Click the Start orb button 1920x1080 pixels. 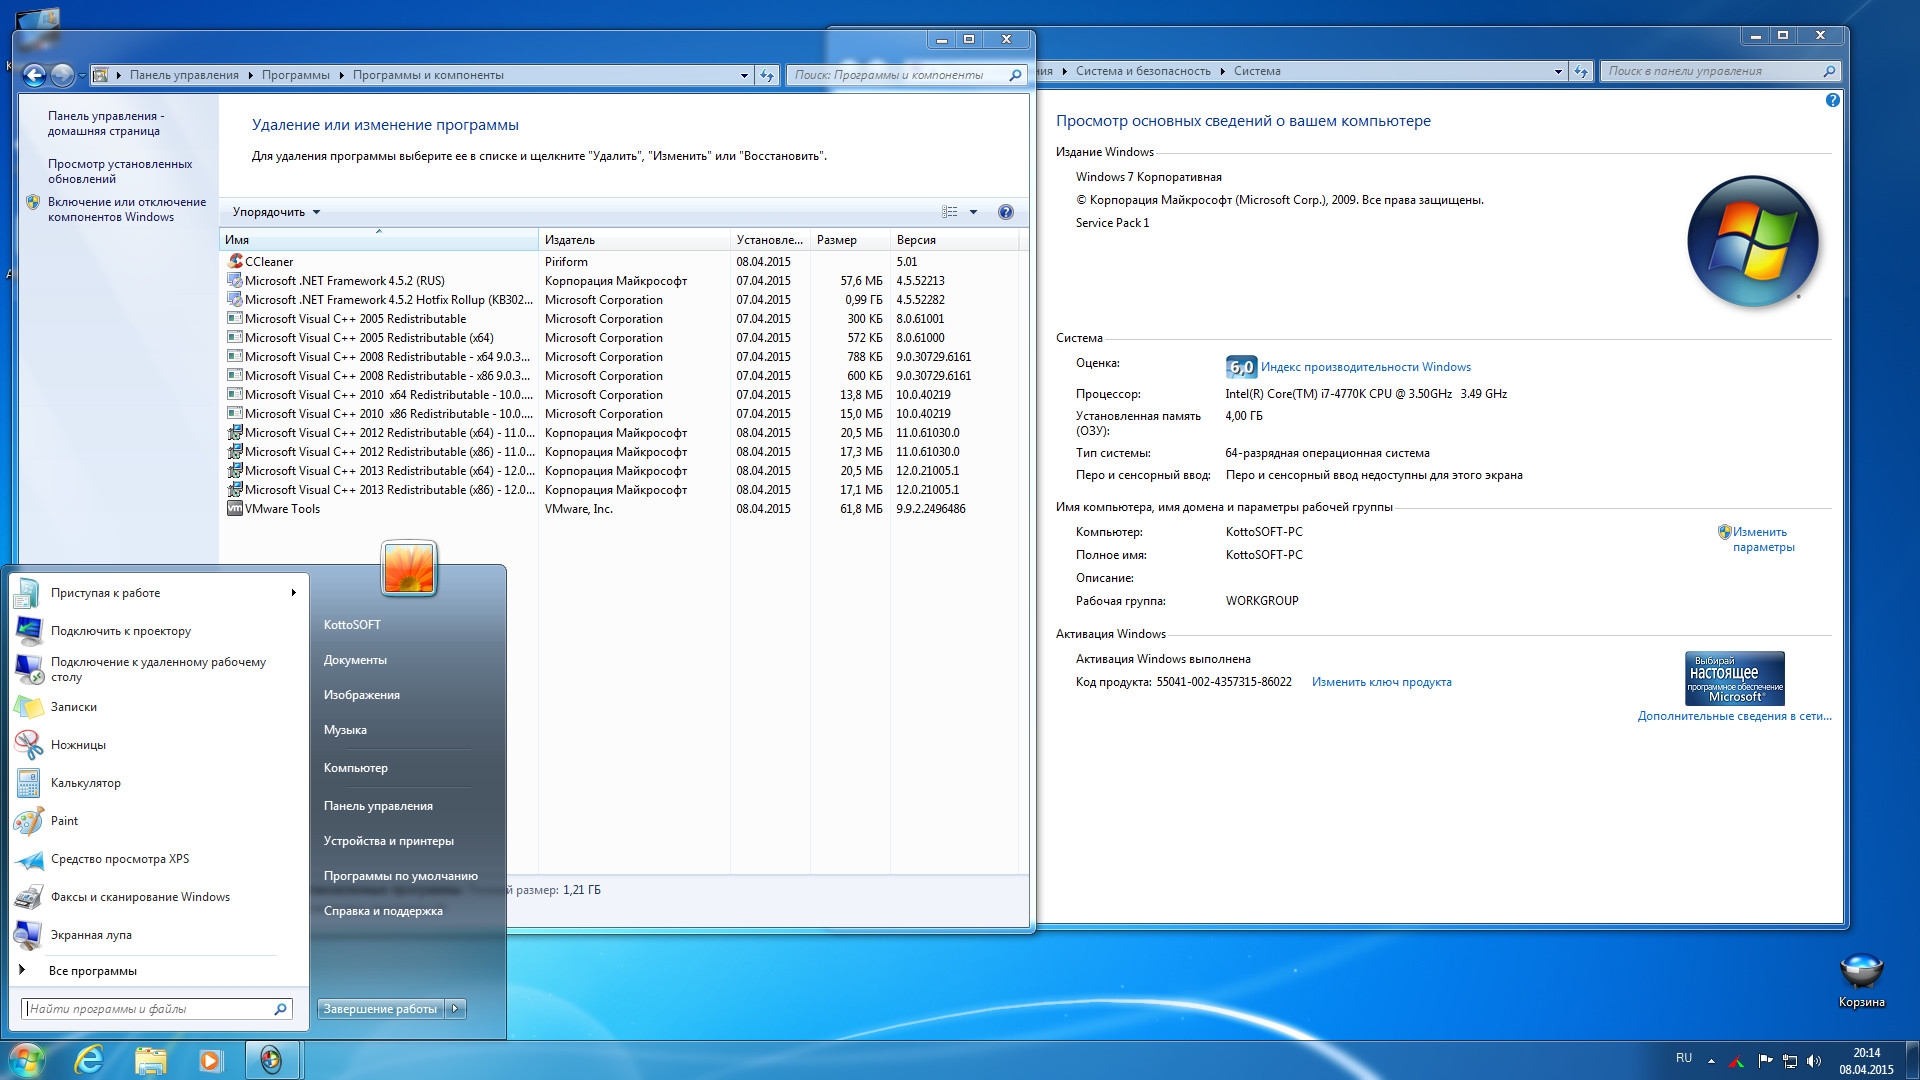click(27, 1060)
